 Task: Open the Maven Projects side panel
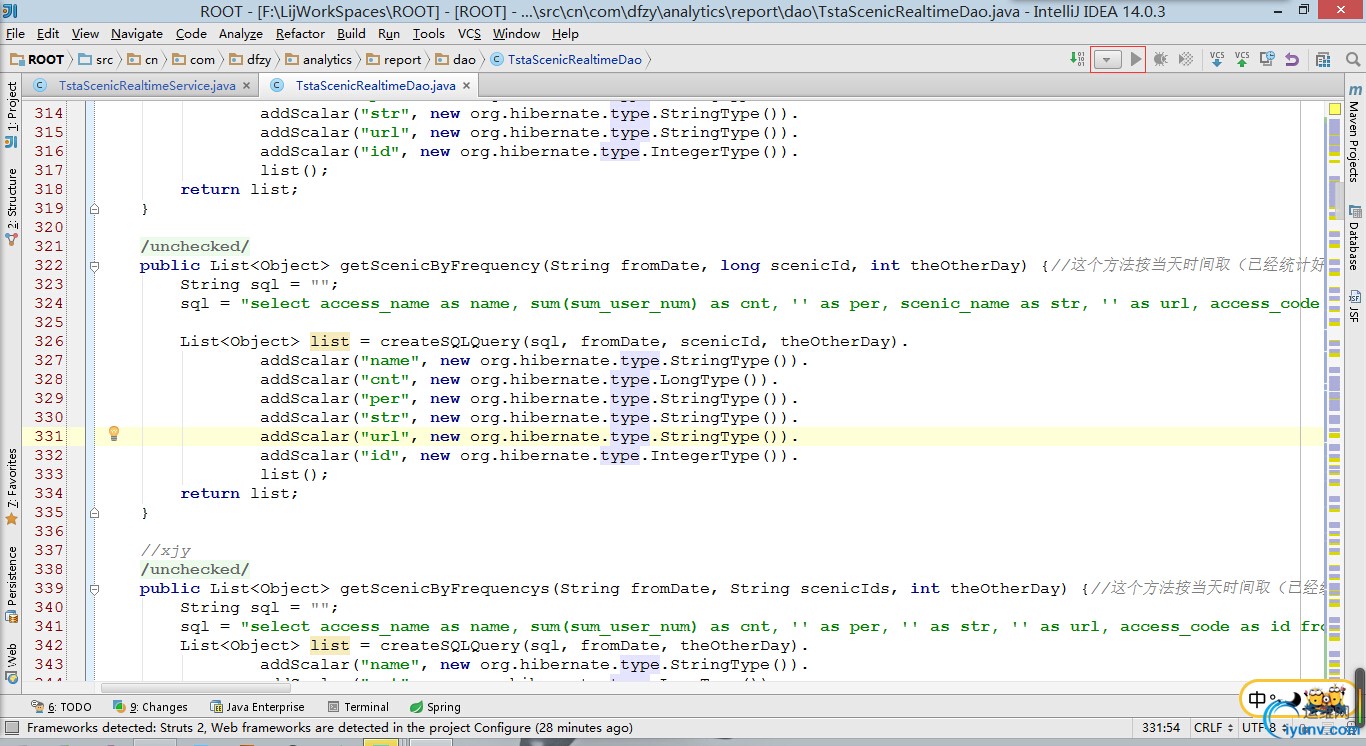[x=1354, y=134]
